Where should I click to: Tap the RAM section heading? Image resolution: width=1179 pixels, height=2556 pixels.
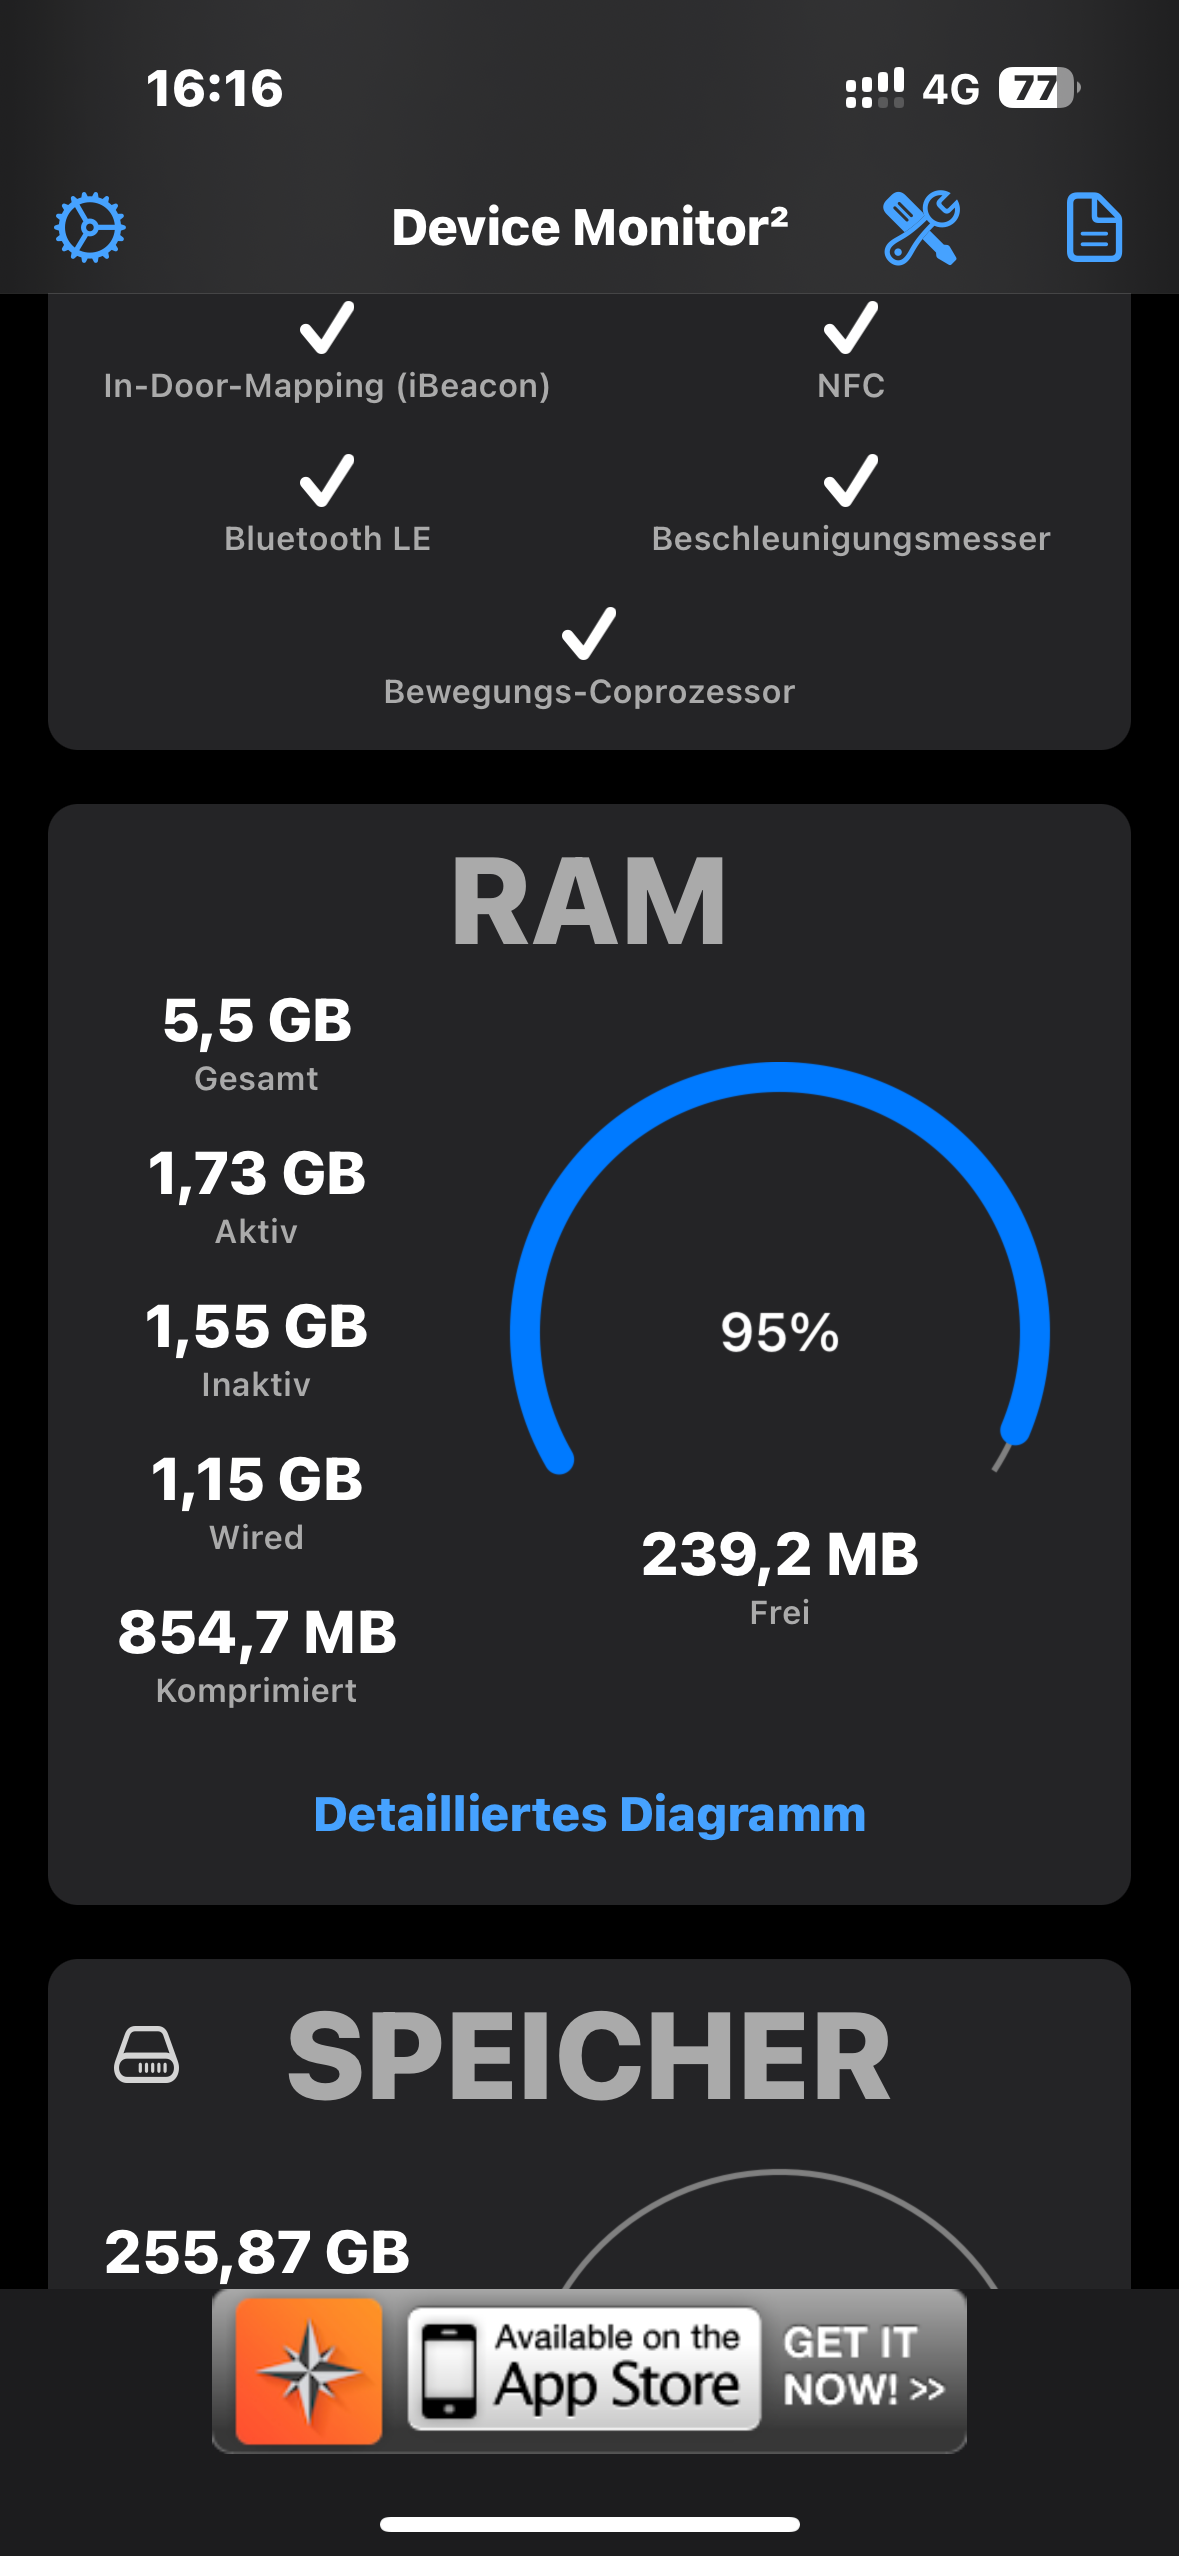pyautogui.click(x=589, y=902)
